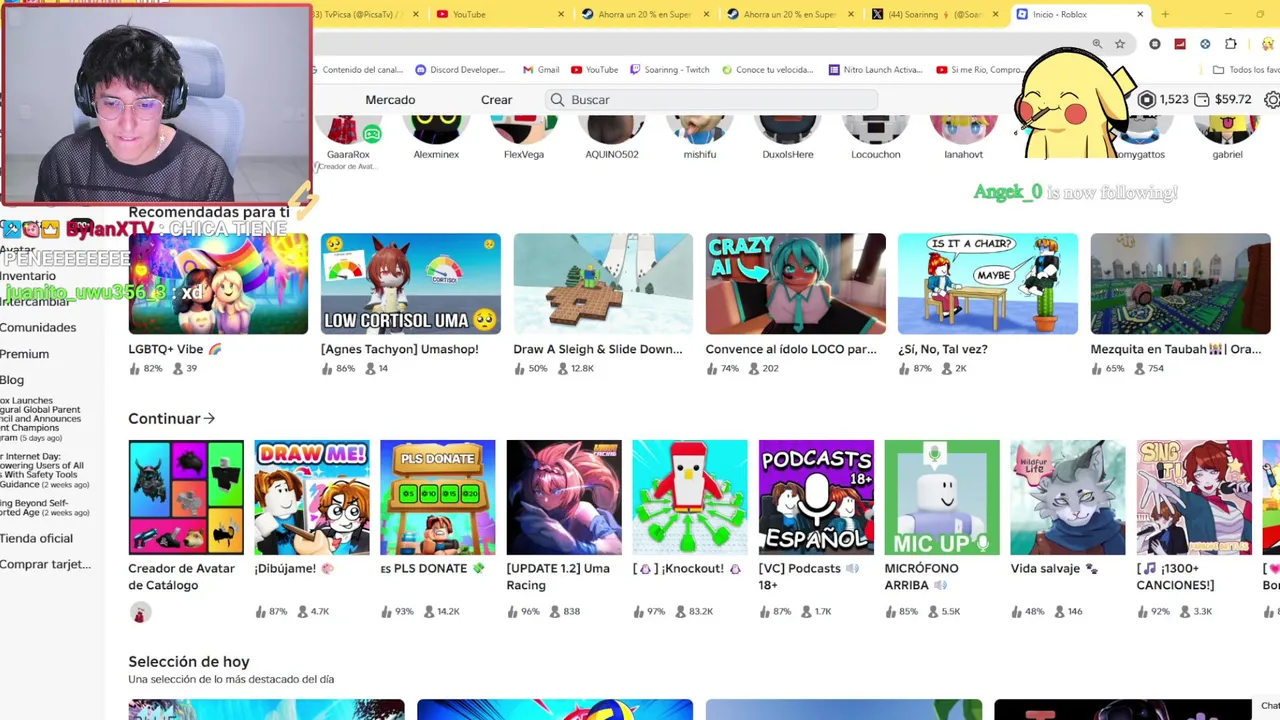Open friend avatar FlexVega
Viewport: 1280px width, 720px height.
tap(524, 130)
